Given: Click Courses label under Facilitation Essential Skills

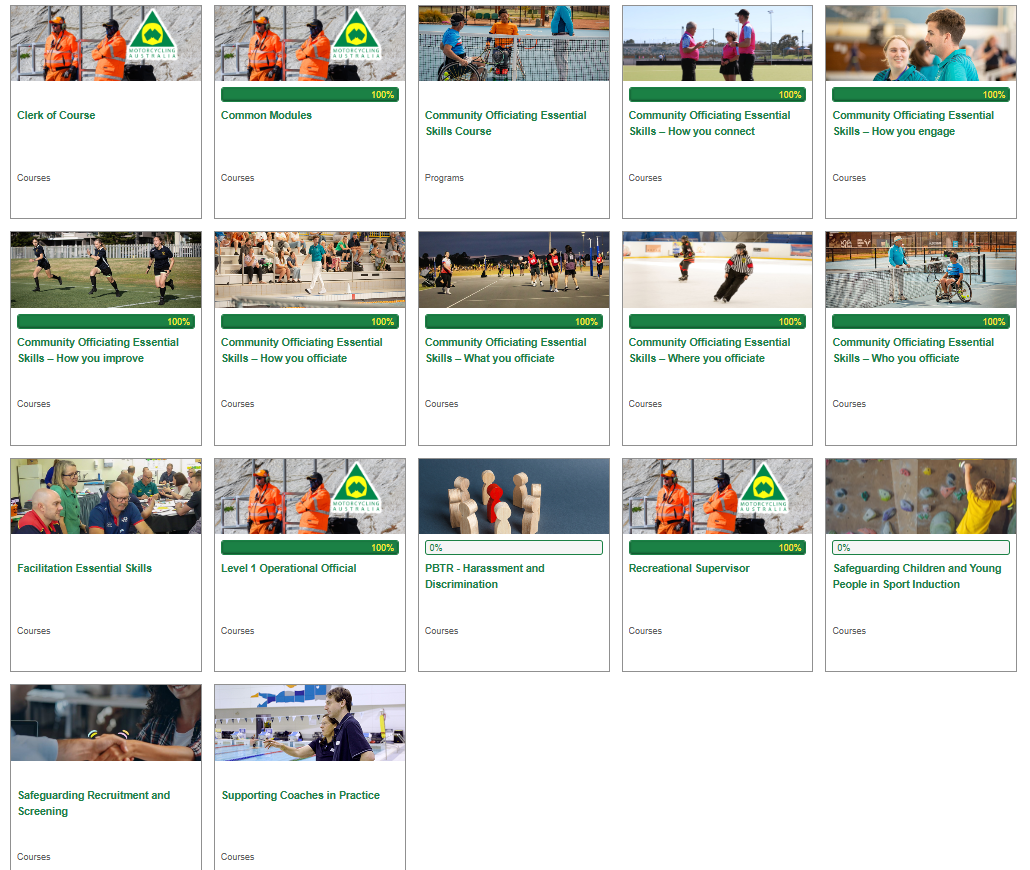Looking at the screenshot, I should point(34,631).
